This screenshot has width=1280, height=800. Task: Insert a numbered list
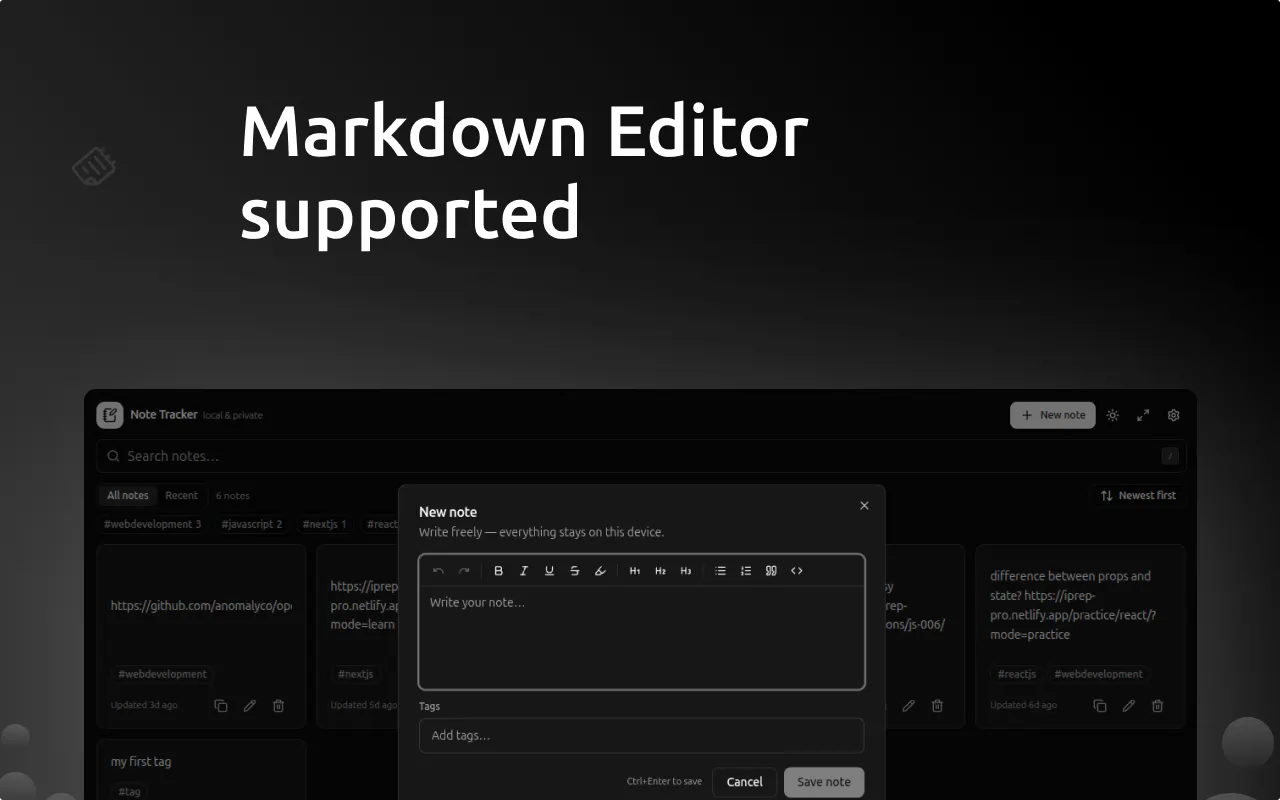(x=746, y=571)
